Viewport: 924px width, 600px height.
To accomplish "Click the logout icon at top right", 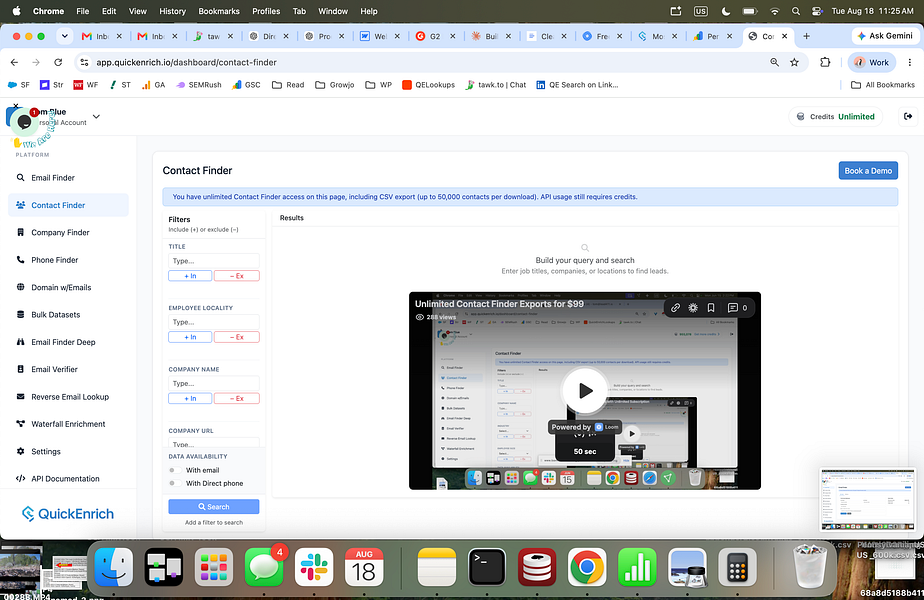I will pos(908,116).
